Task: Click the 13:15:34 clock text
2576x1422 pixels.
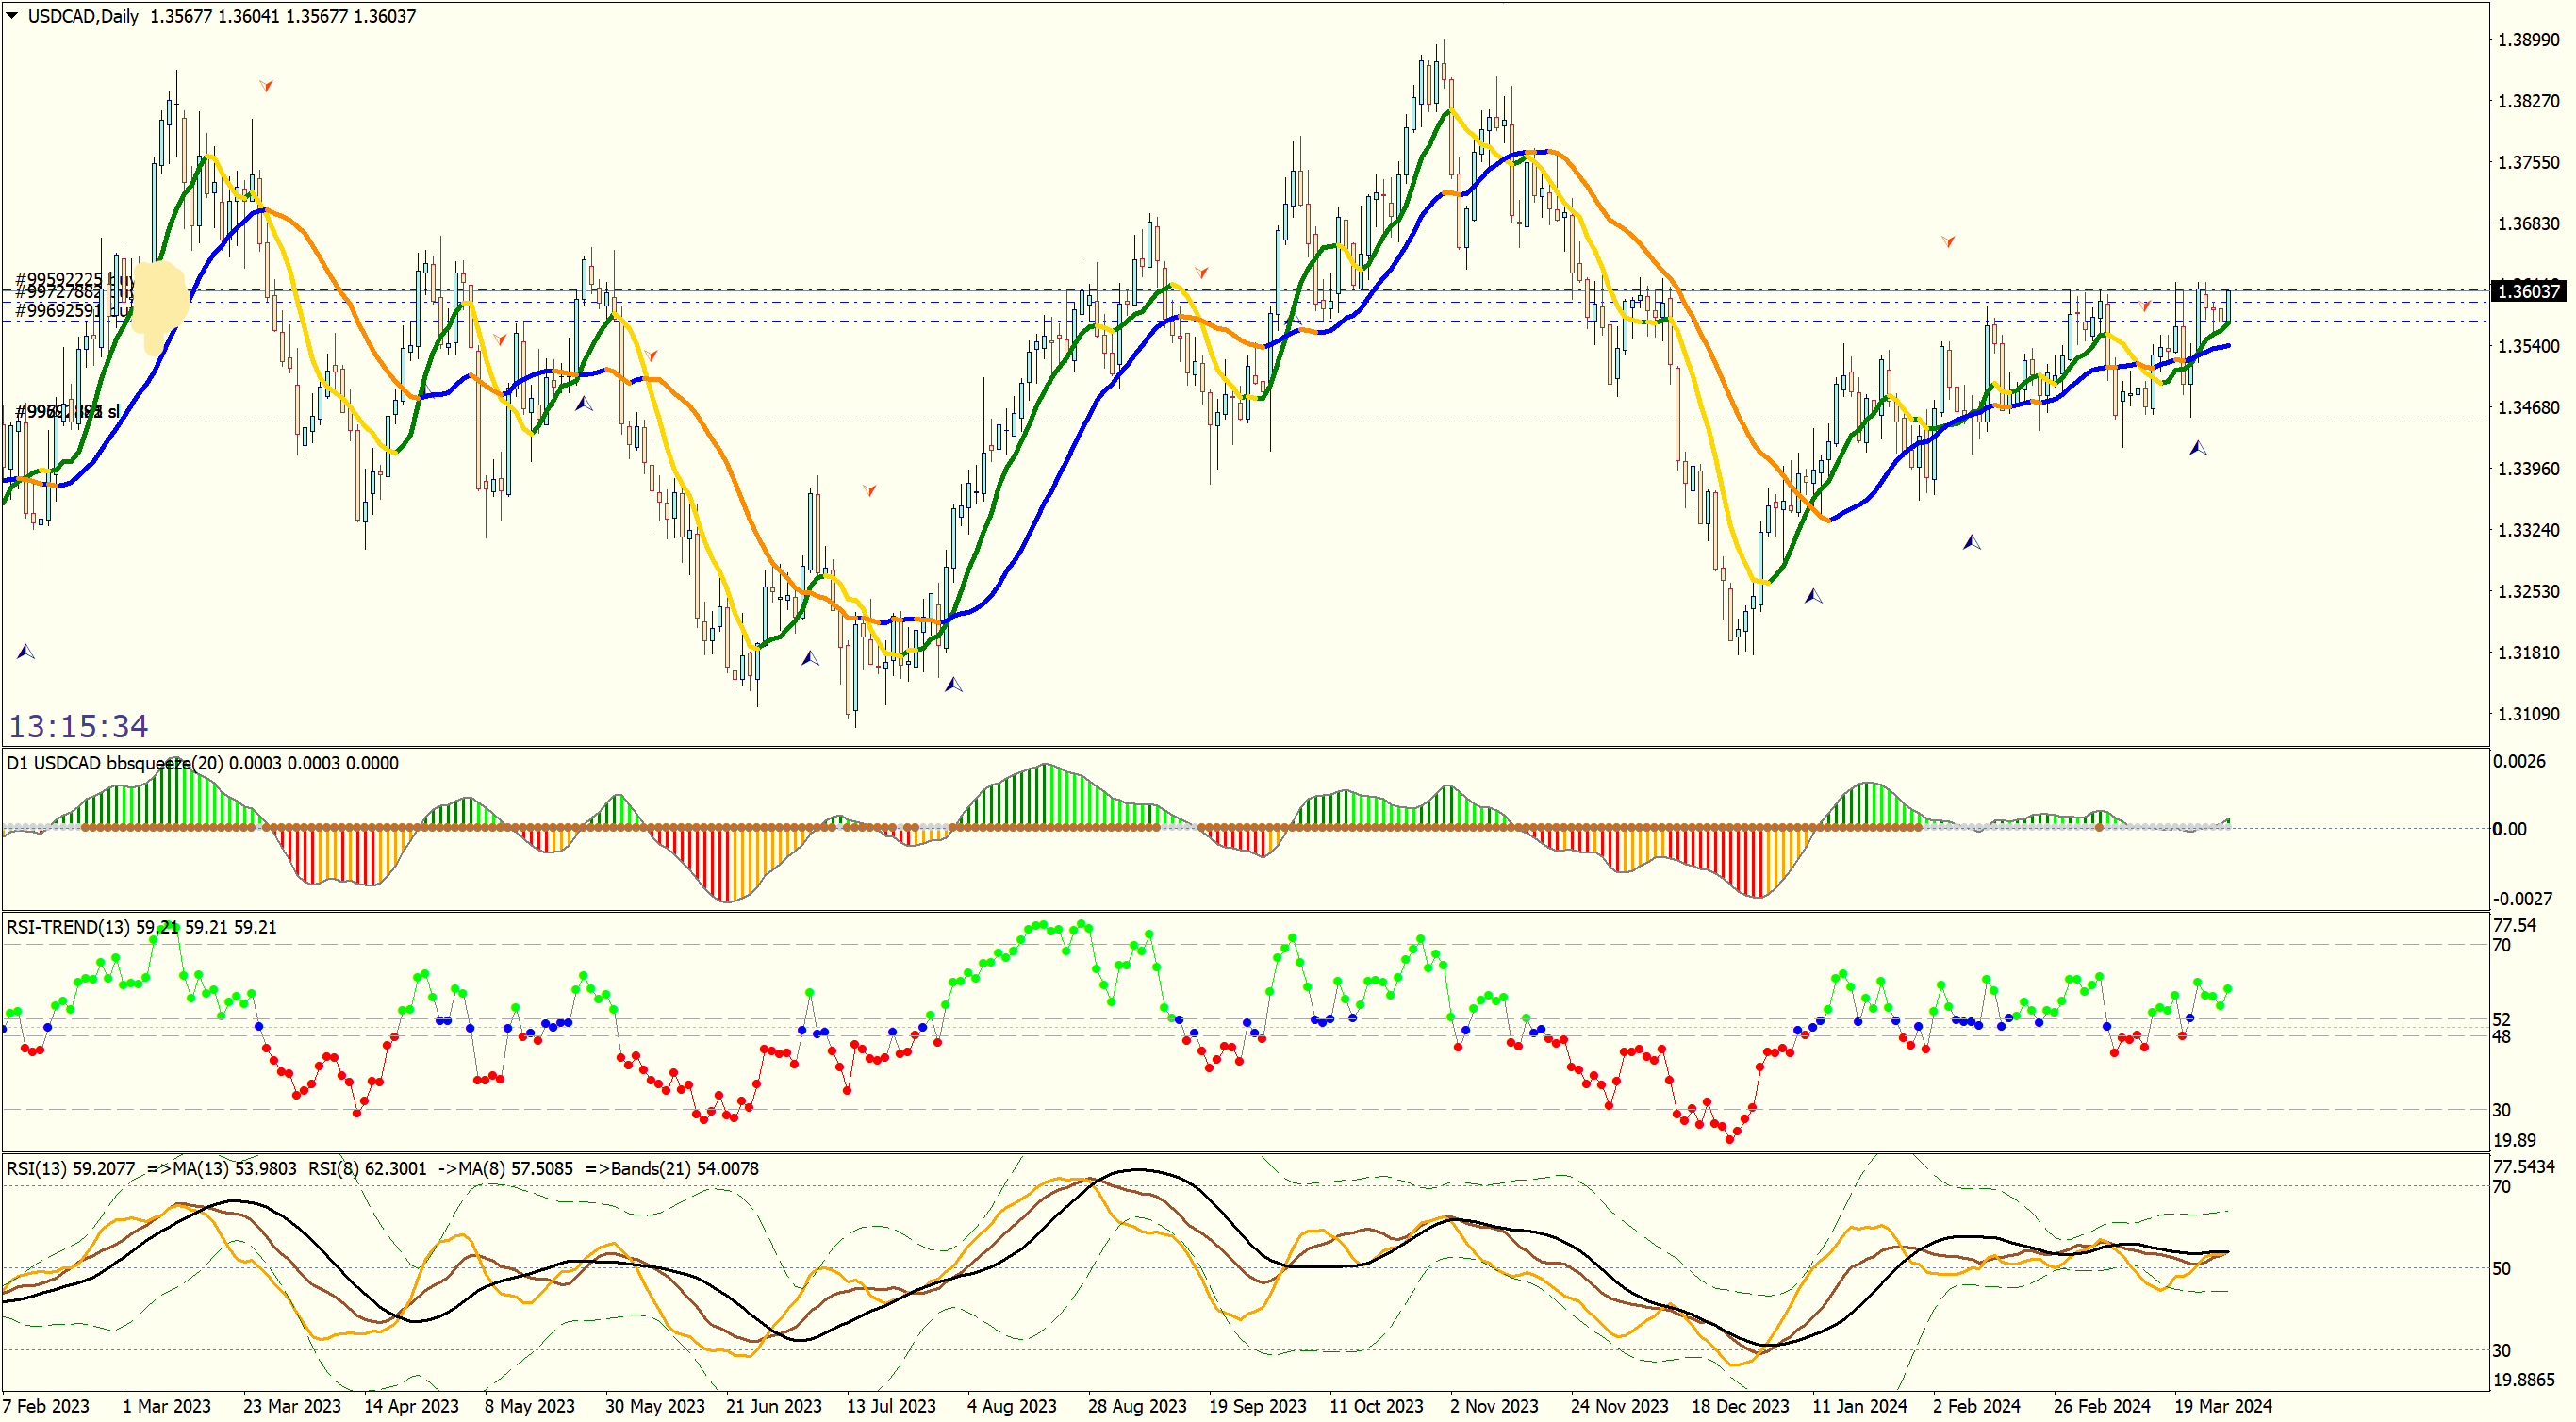Action: coord(78,726)
